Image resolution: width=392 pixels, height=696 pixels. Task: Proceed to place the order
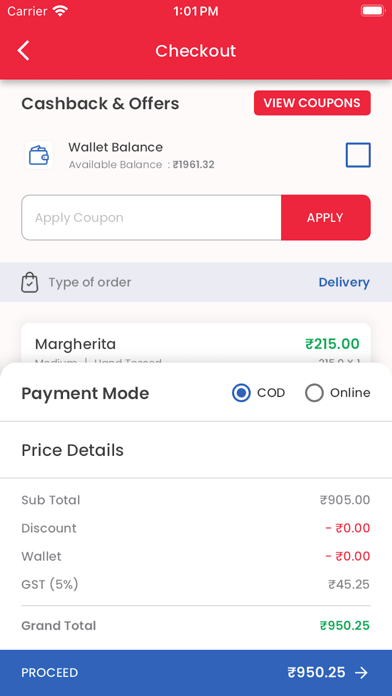196,673
